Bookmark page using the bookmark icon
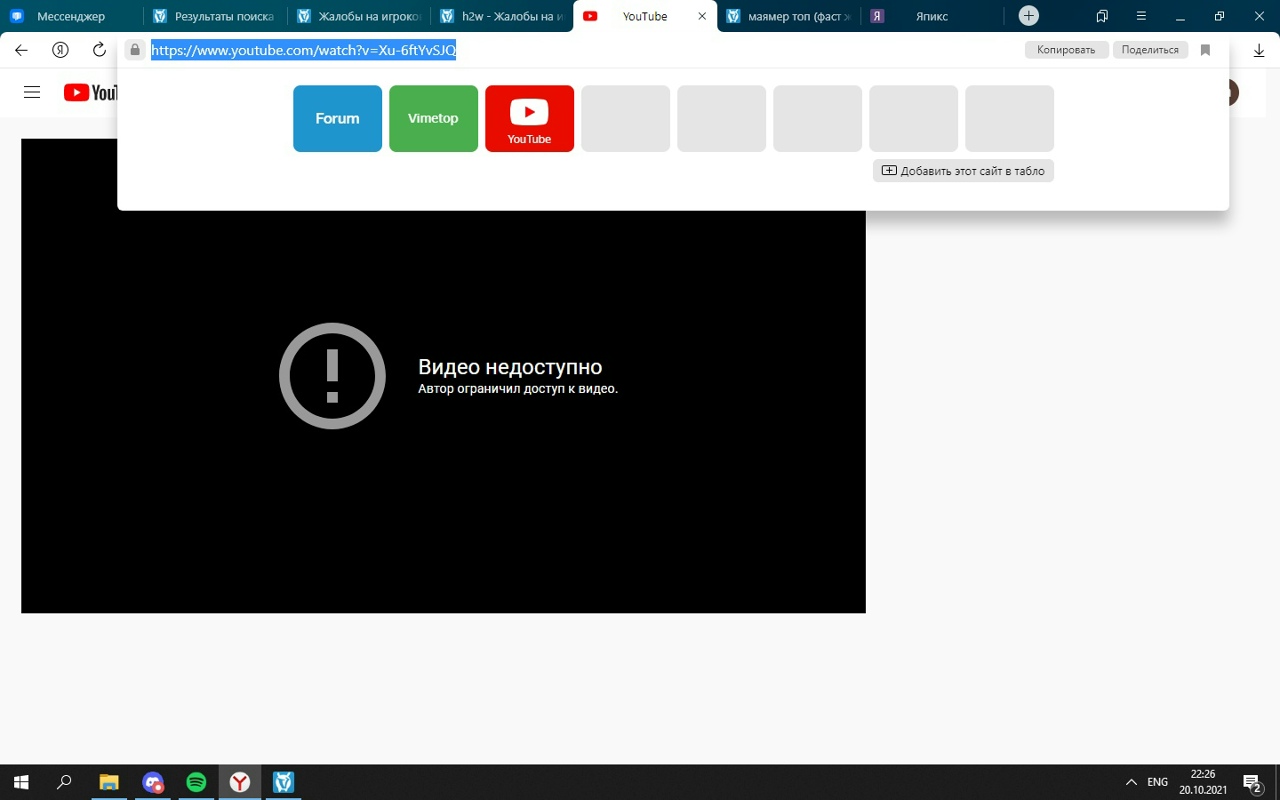 [x=1205, y=50]
